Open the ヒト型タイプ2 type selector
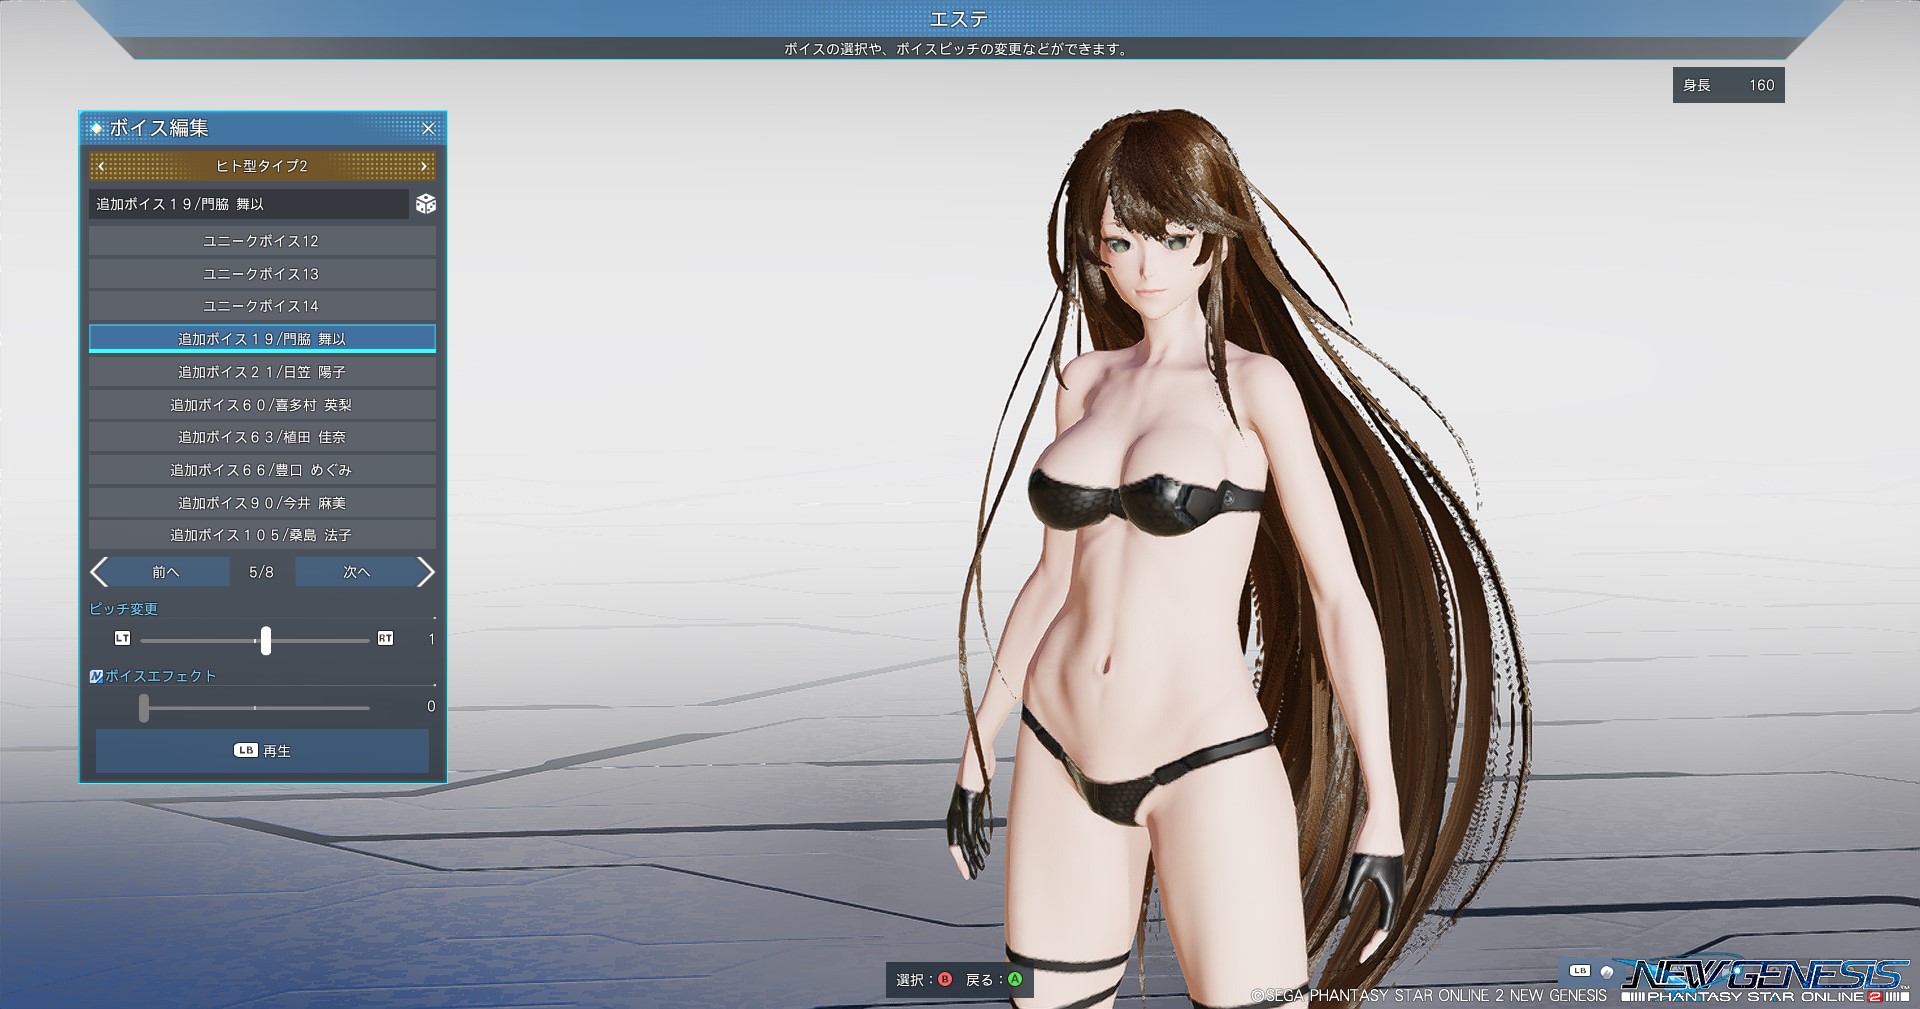This screenshot has height=1009, width=1920. [x=262, y=166]
